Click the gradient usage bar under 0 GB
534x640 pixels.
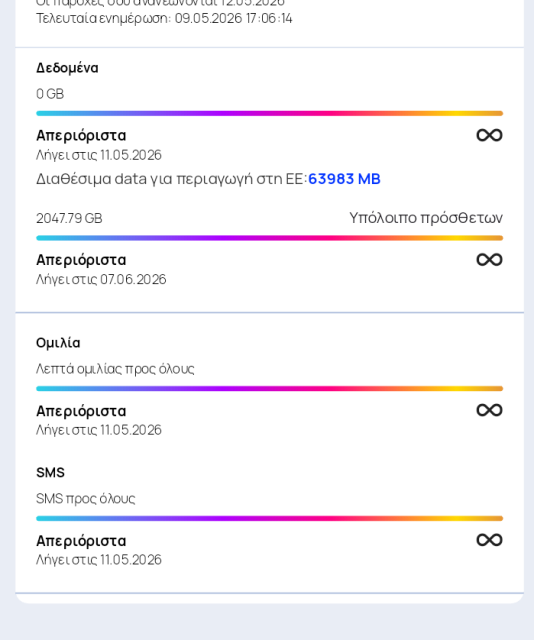coord(269,113)
